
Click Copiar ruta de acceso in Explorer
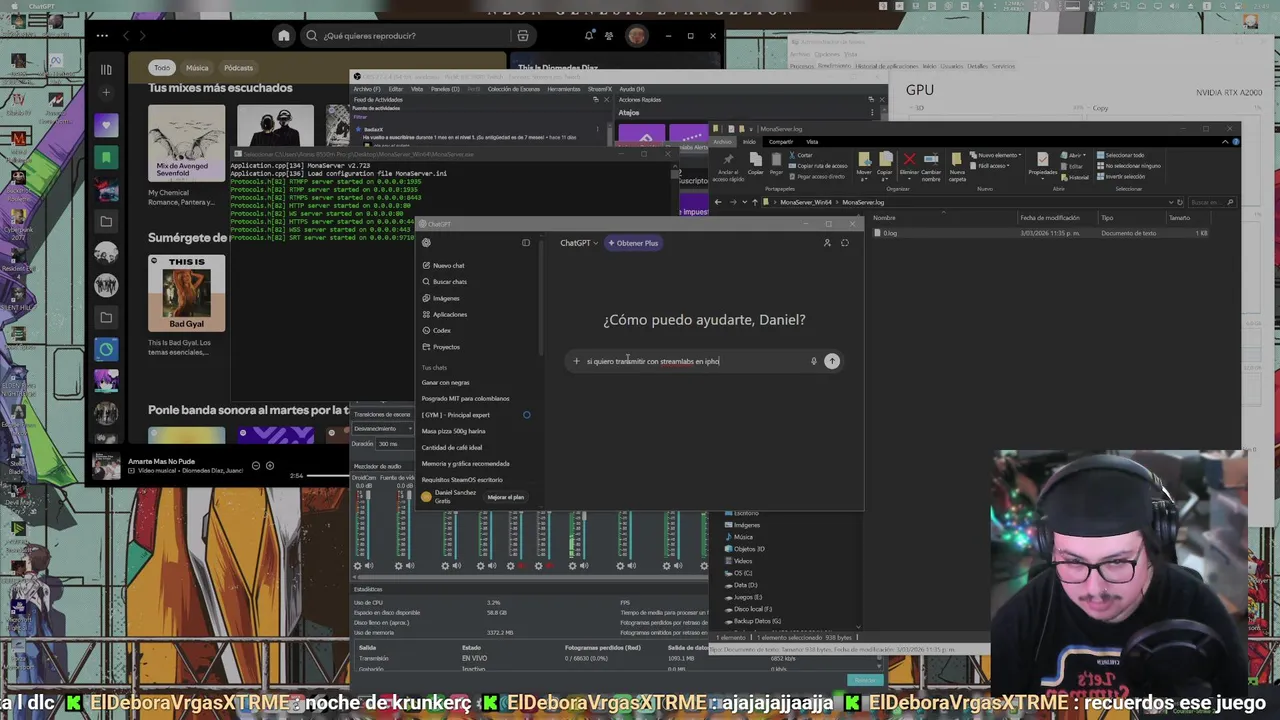[818, 166]
